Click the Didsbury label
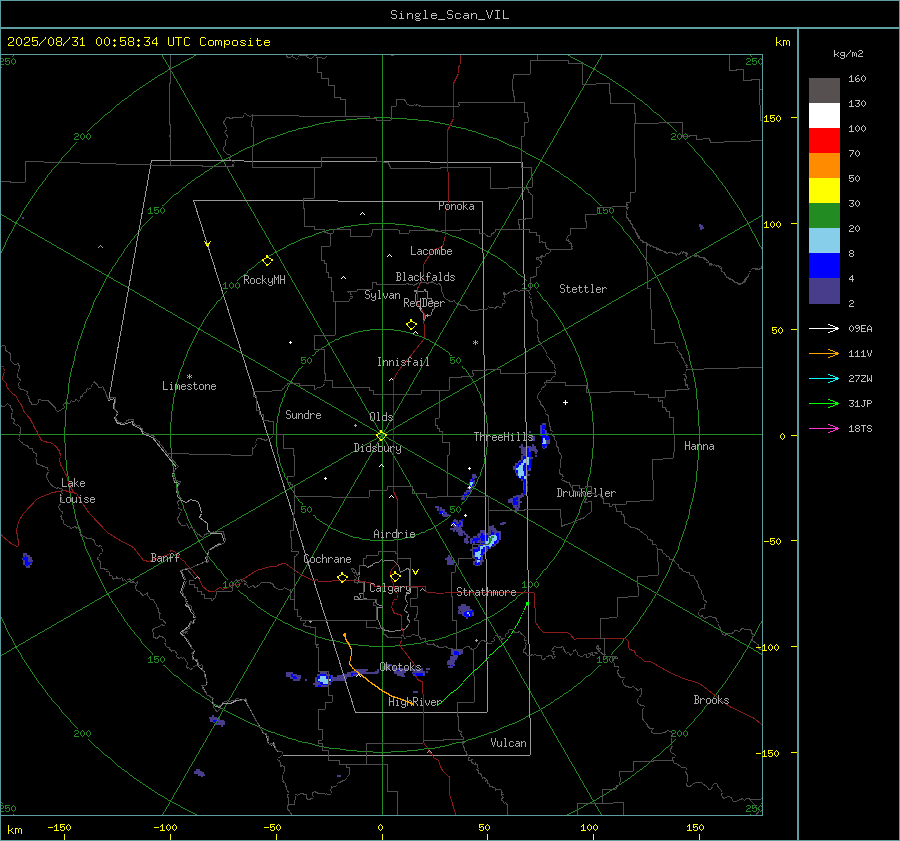Image resolution: width=900 pixels, height=841 pixels. click(378, 448)
